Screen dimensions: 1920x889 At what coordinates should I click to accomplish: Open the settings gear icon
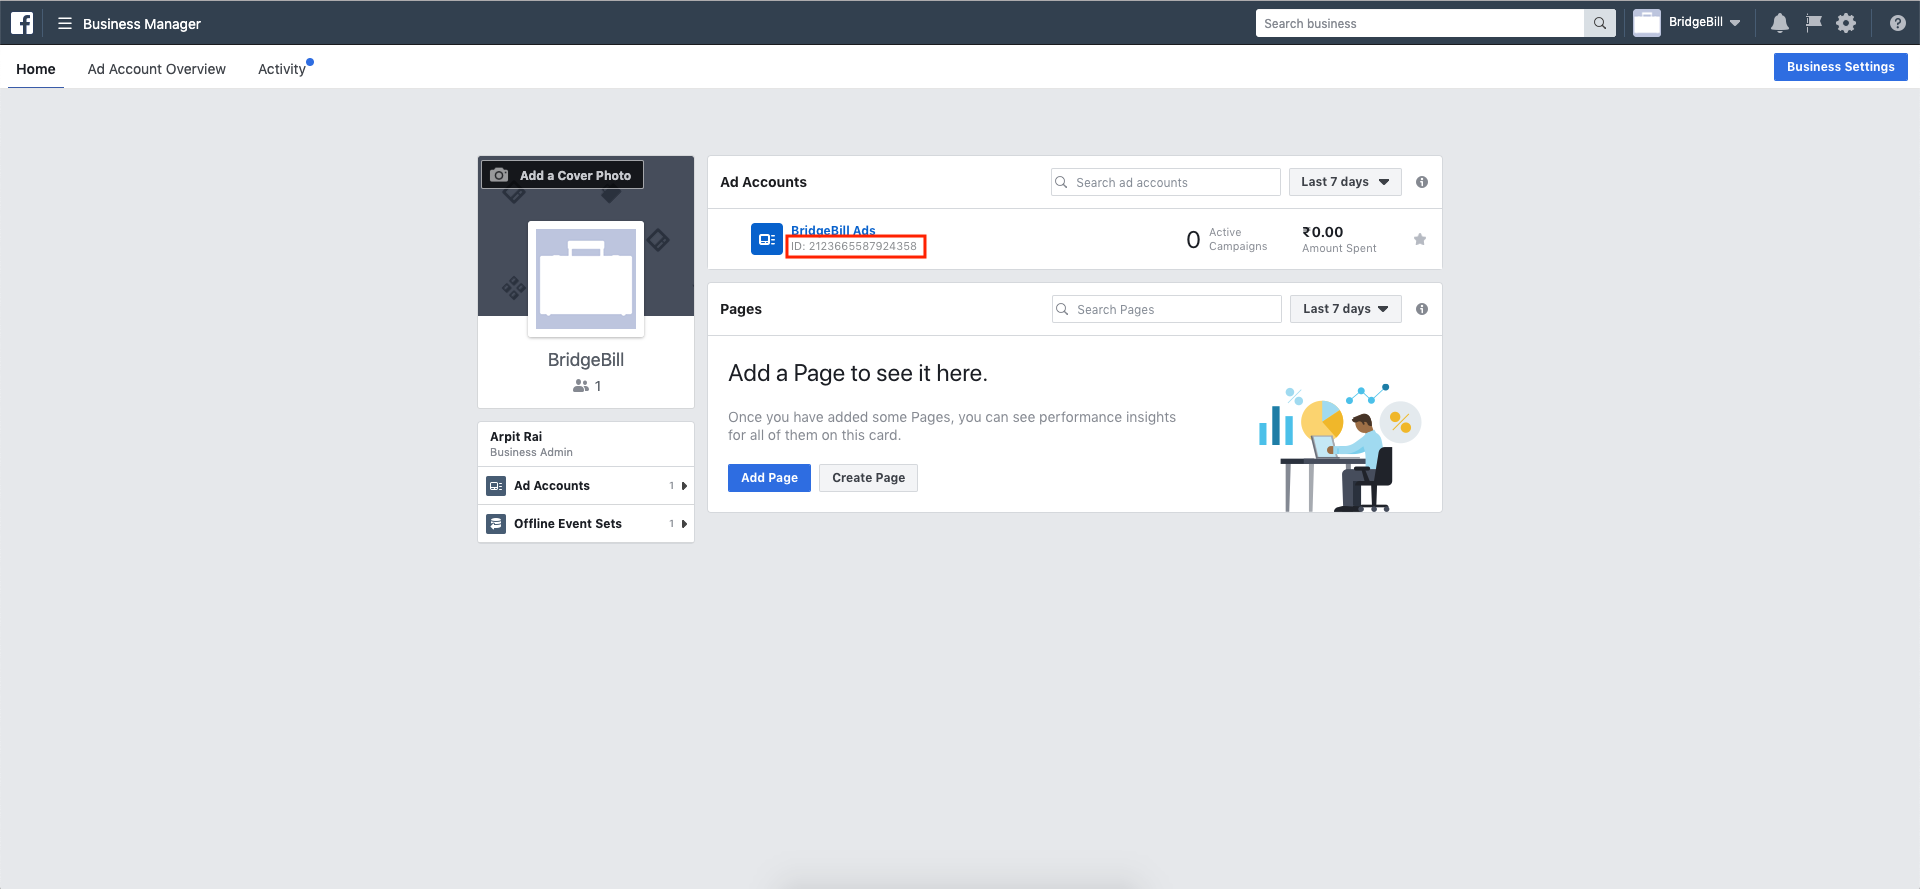pyautogui.click(x=1846, y=23)
